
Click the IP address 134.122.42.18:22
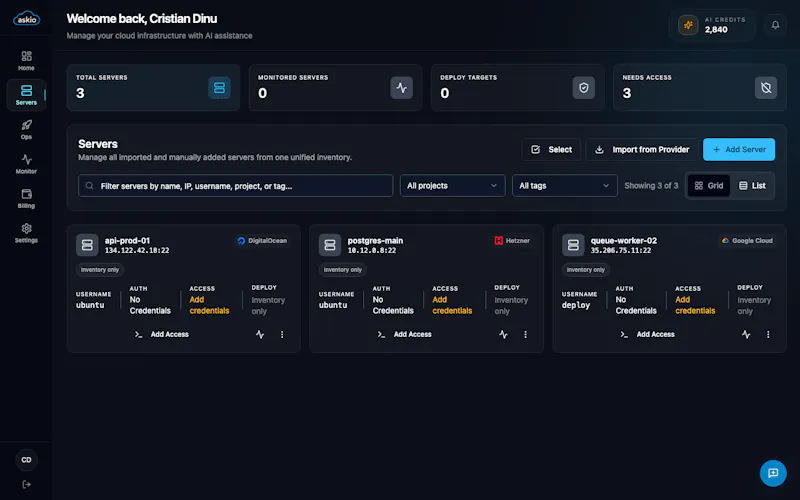pyautogui.click(x=137, y=251)
